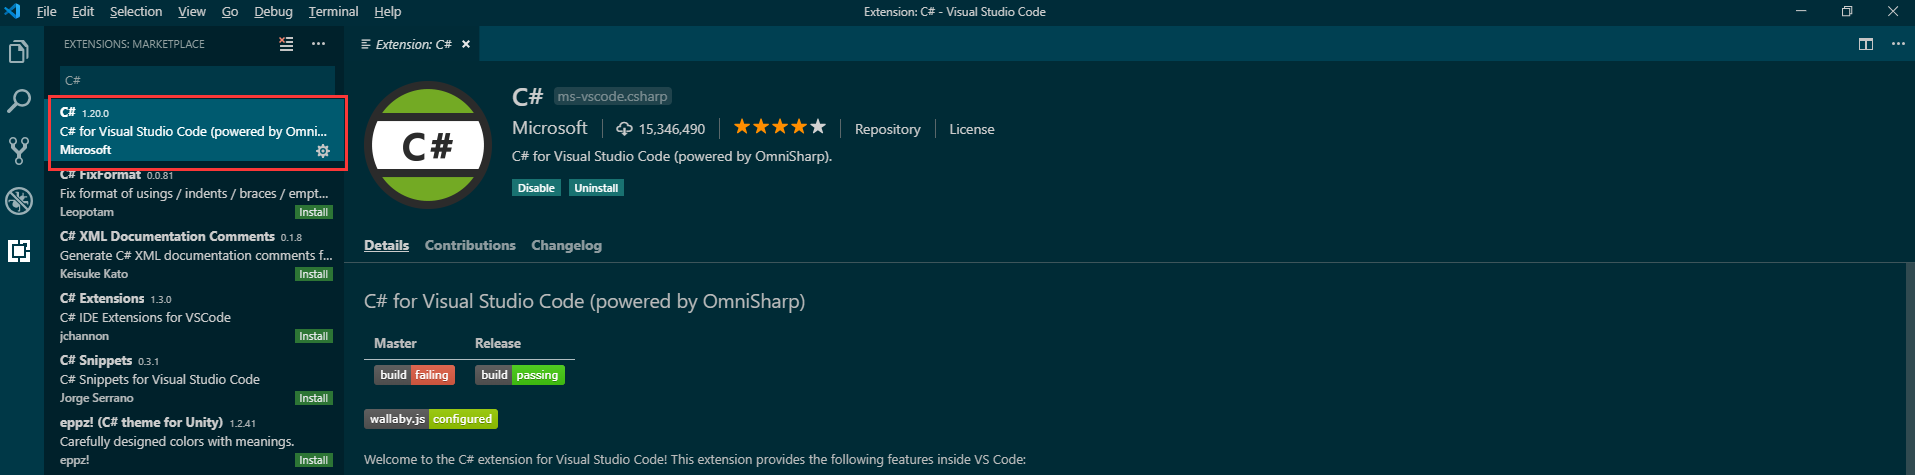Close the Extension: C# tab
The width and height of the screenshot is (1915, 475).
point(466,44)
